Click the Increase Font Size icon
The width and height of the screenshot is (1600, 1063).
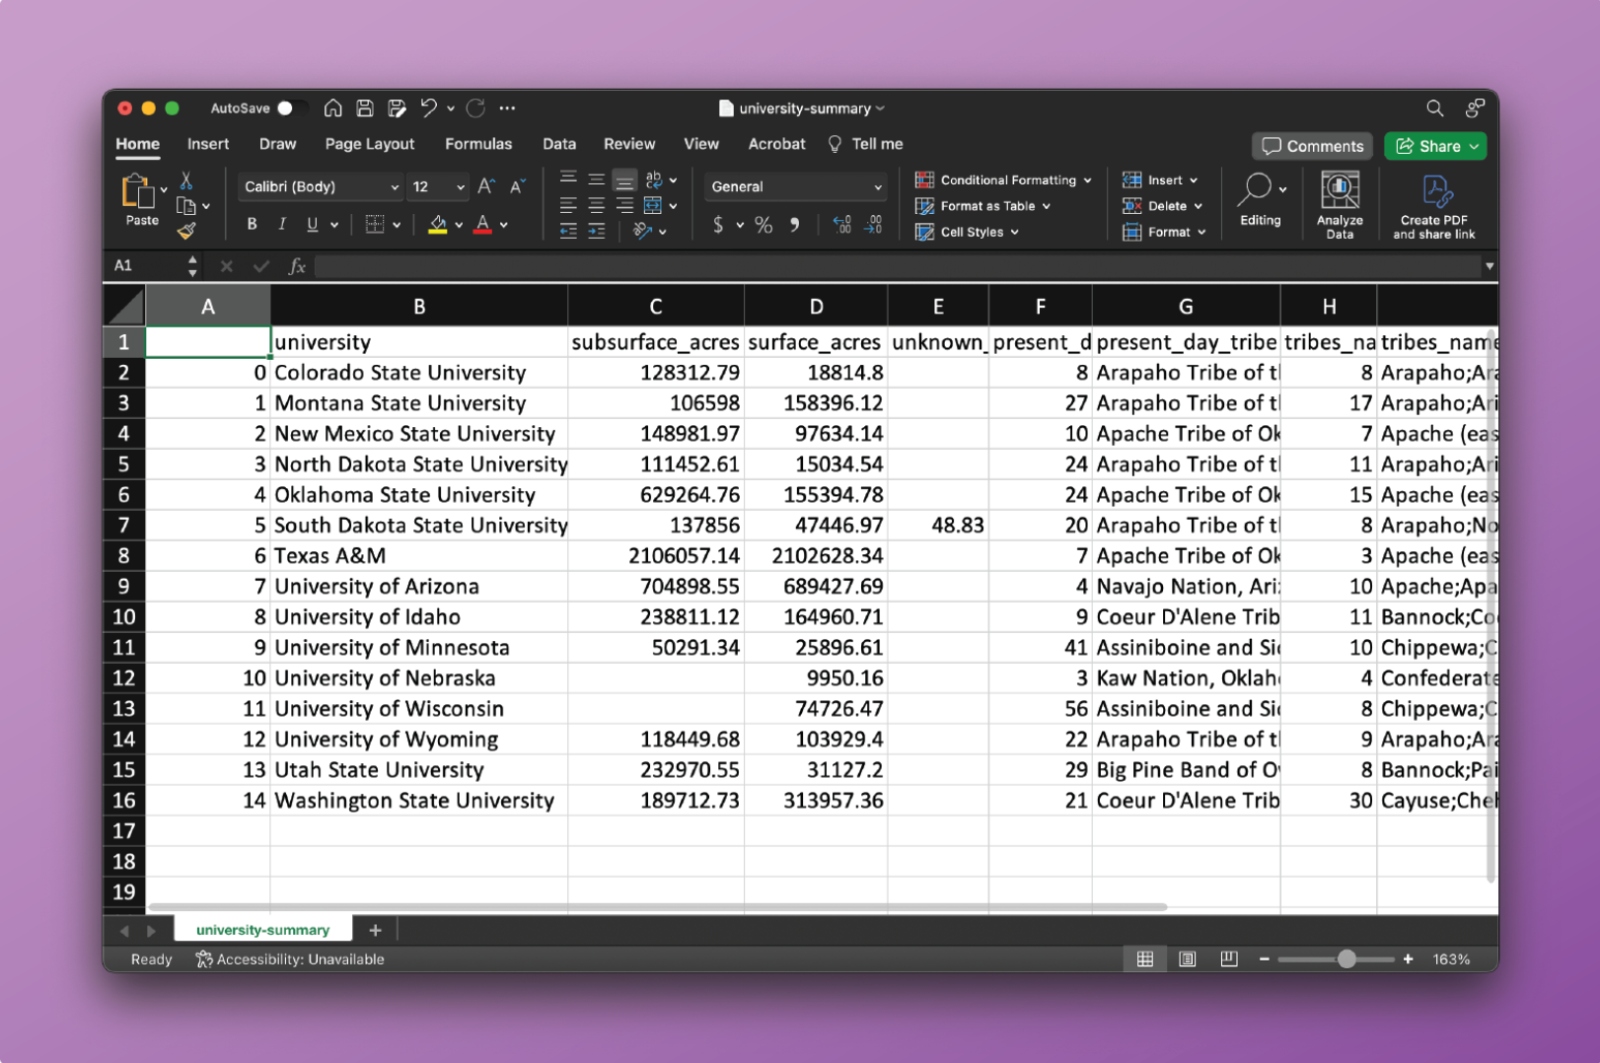[x=486, y=187]
